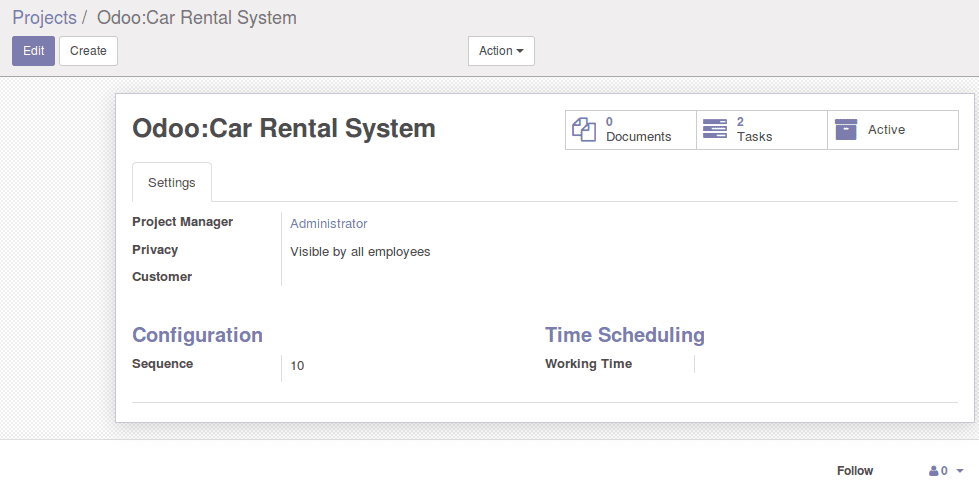The height and width of the screenshot is (502, 979).
Task: Open the Administrator project manager link
Action: [328, 224]
